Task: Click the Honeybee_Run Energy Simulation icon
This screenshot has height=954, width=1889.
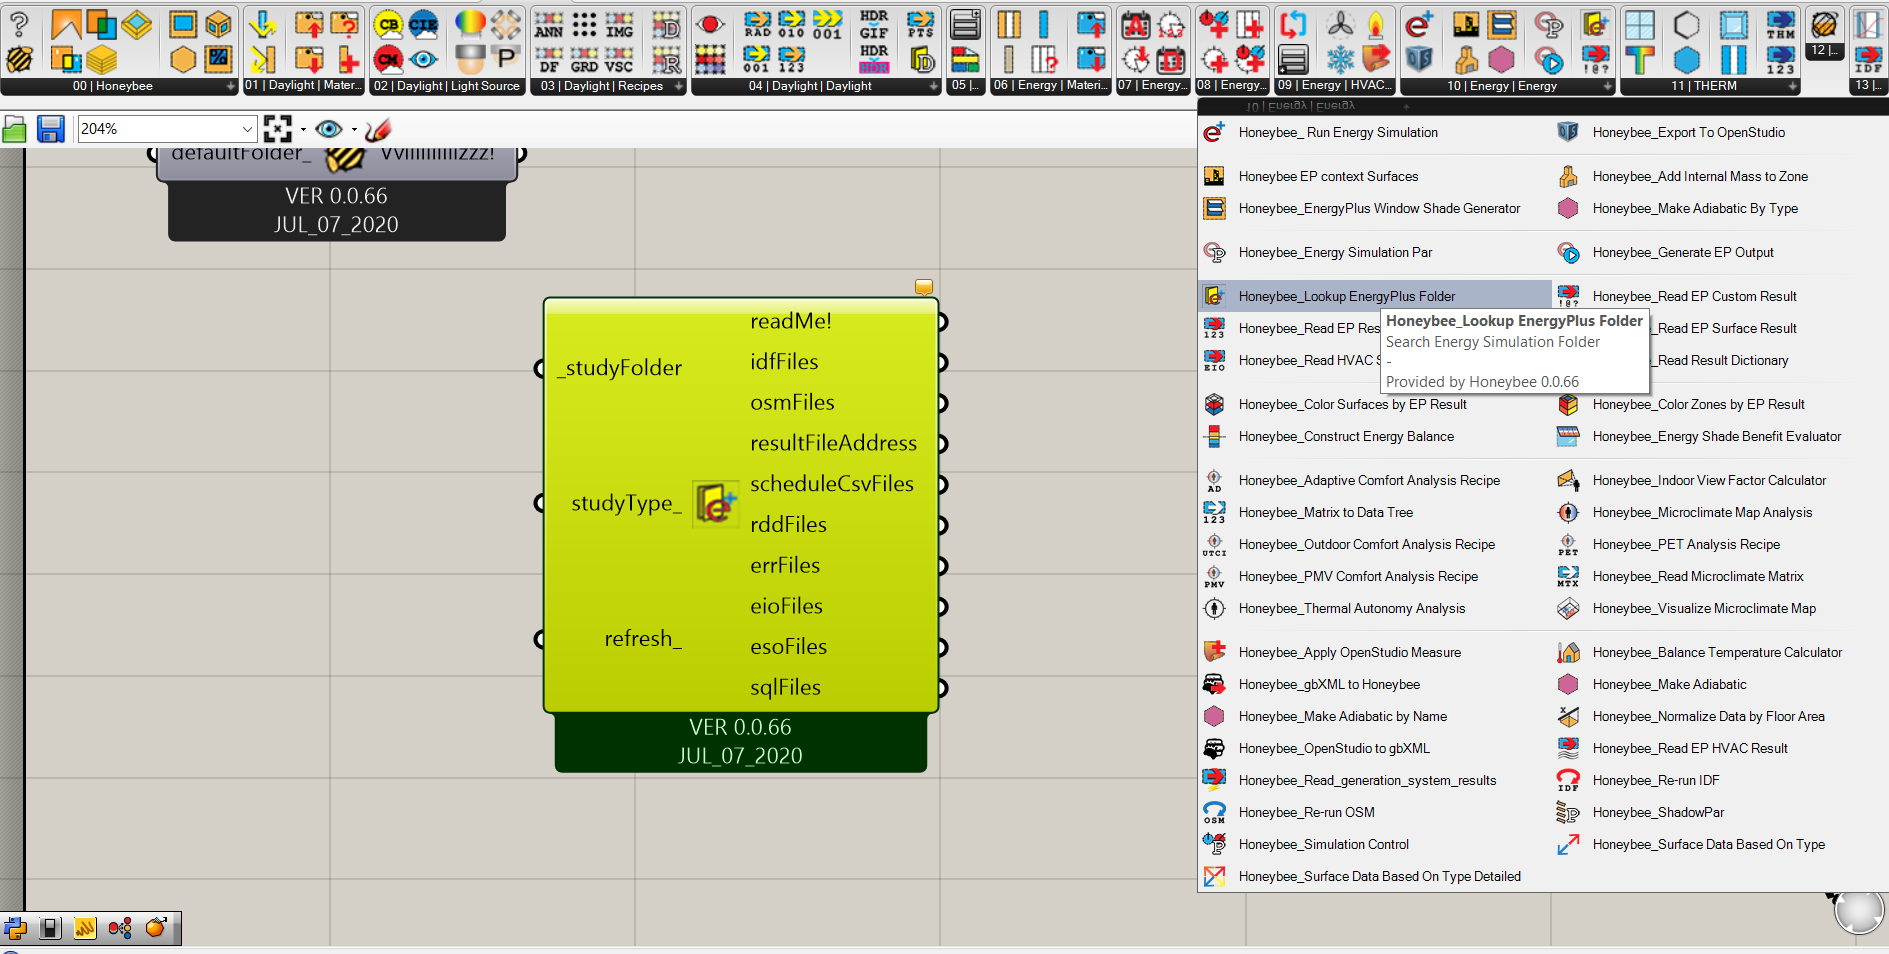Action: tap(1214, 132)
